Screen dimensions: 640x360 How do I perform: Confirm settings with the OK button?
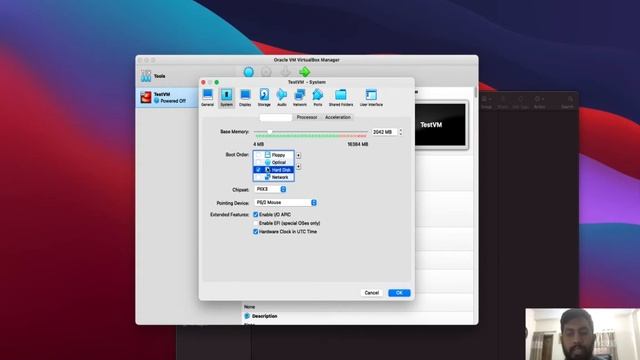[399, 293]
